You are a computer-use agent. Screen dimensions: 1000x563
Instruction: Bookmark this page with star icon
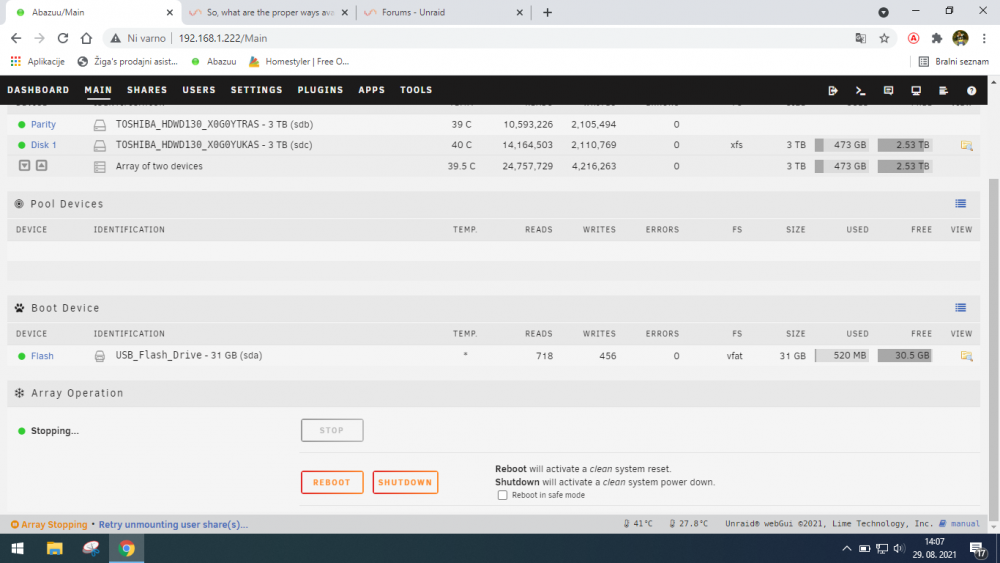[884, 38]
